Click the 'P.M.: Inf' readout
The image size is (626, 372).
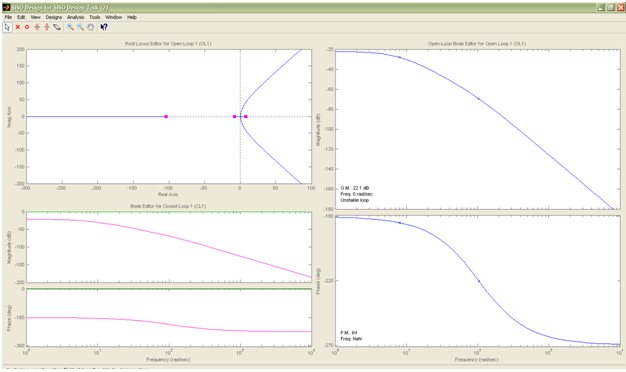349,332
